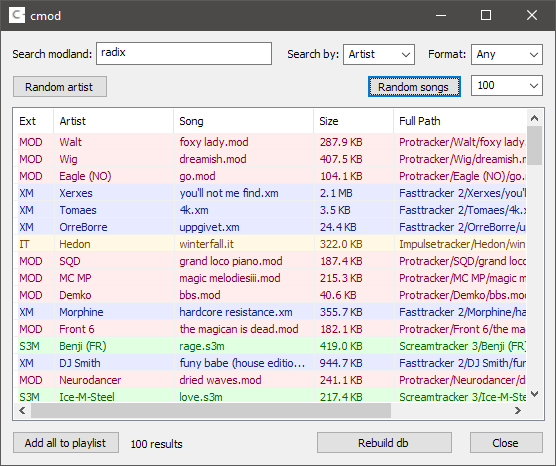The image size is (556, 466).
Task: Sort by the Ext column header
Action: (33, 121)
